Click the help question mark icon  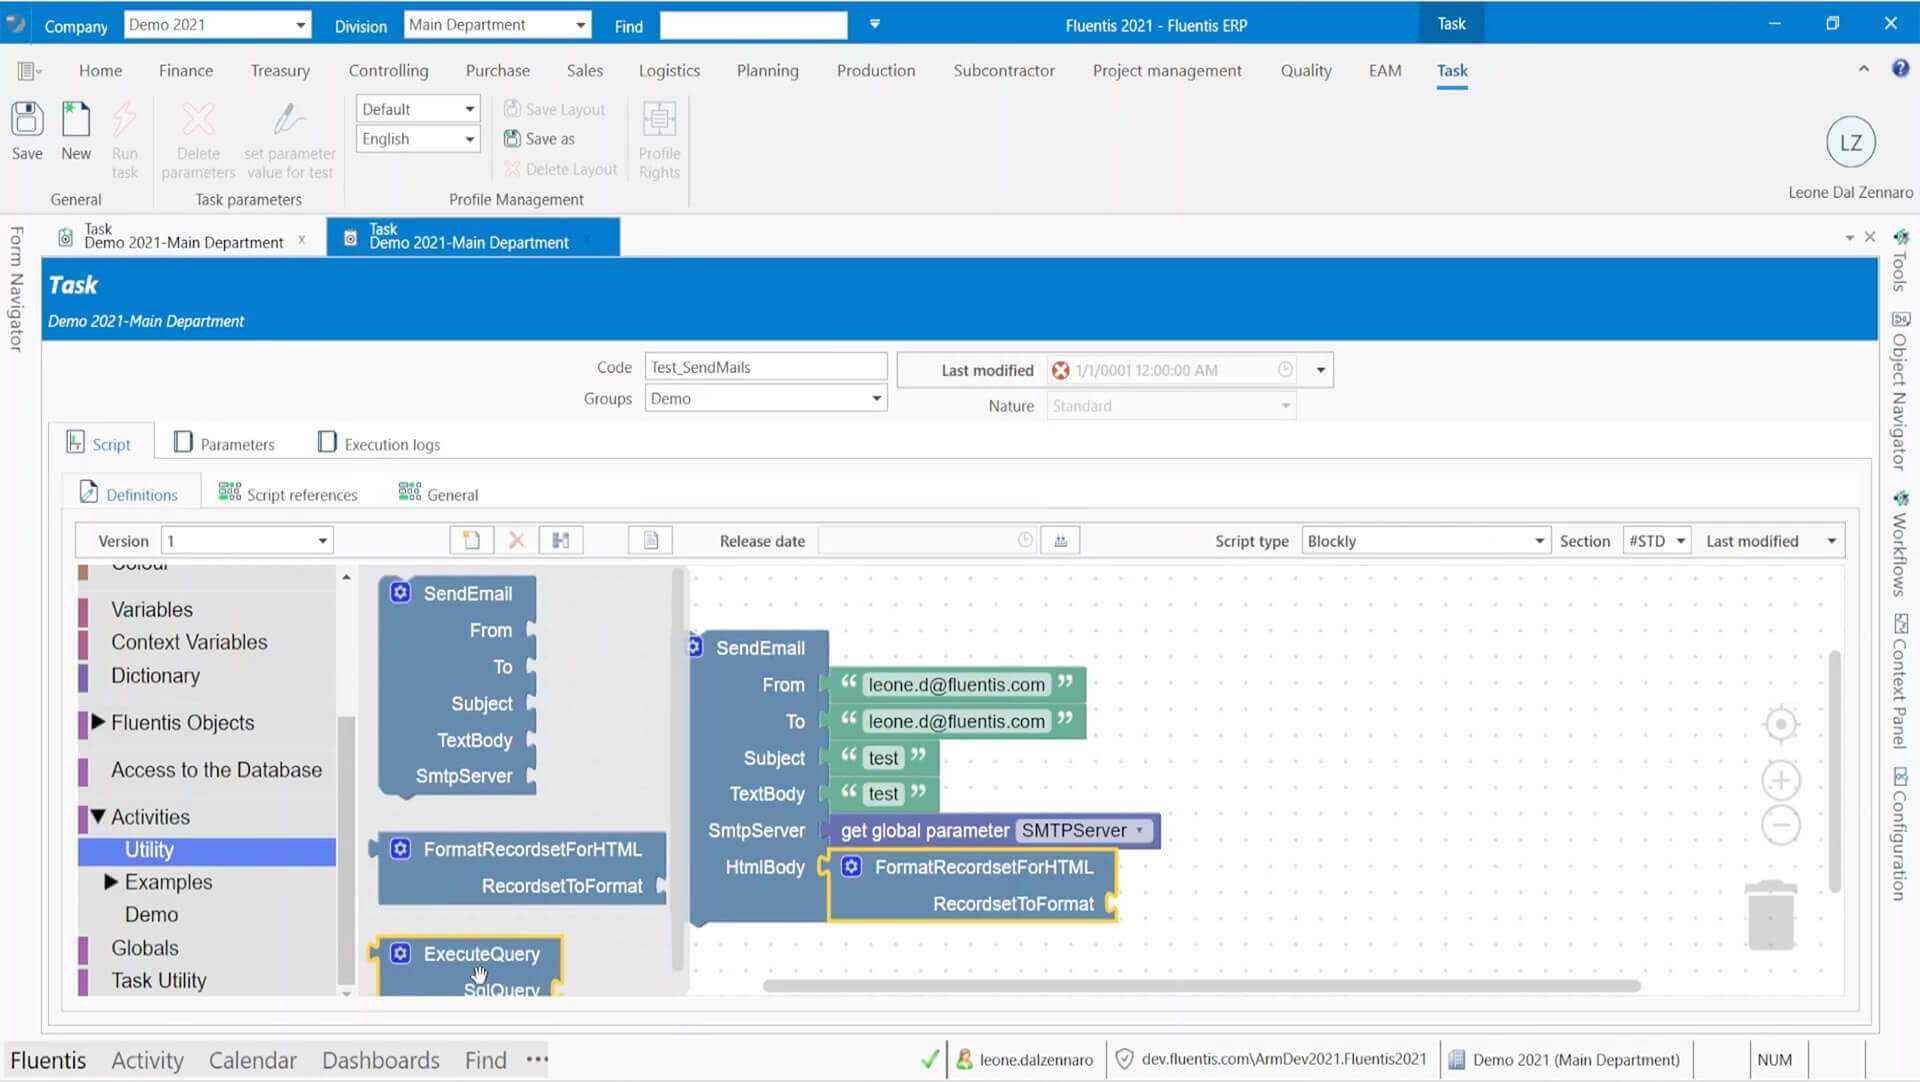pos(1900,68)
